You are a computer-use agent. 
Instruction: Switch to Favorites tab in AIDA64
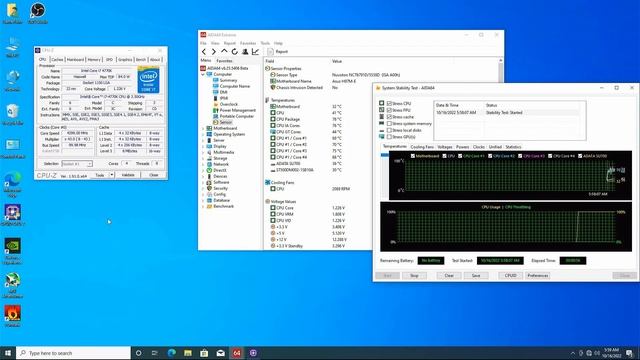click(224, 61)
